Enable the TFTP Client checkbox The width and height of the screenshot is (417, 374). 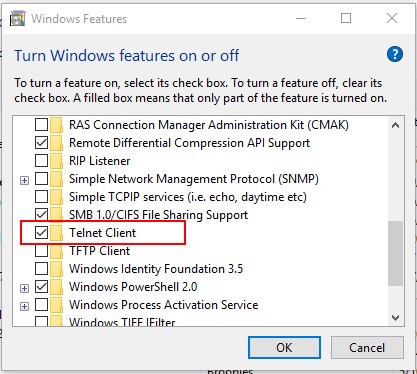pos(41,251)
